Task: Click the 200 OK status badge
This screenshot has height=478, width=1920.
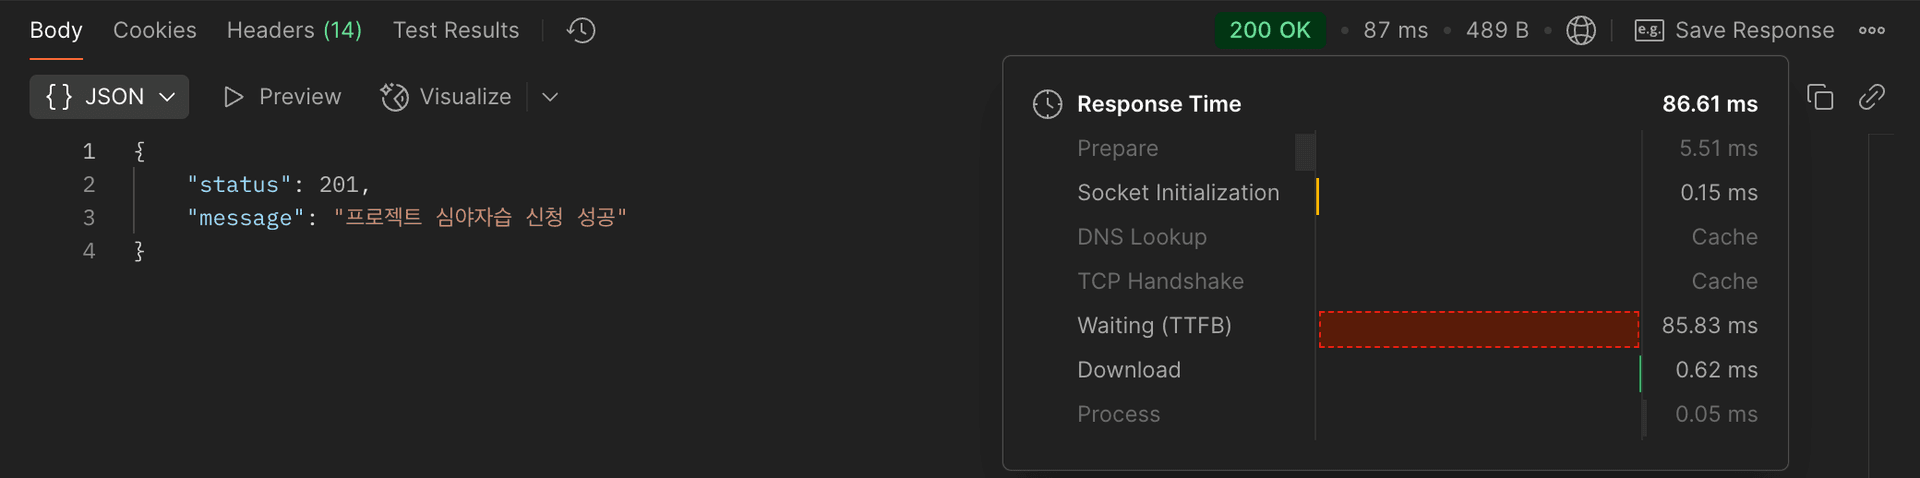Action: click(1270, 31)
